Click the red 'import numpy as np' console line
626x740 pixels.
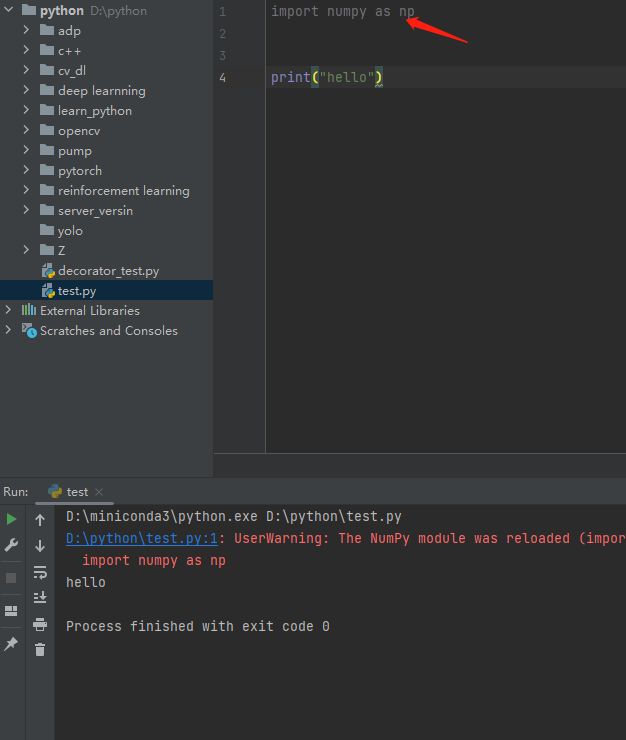pyautogui.click(x=154, y=560)
